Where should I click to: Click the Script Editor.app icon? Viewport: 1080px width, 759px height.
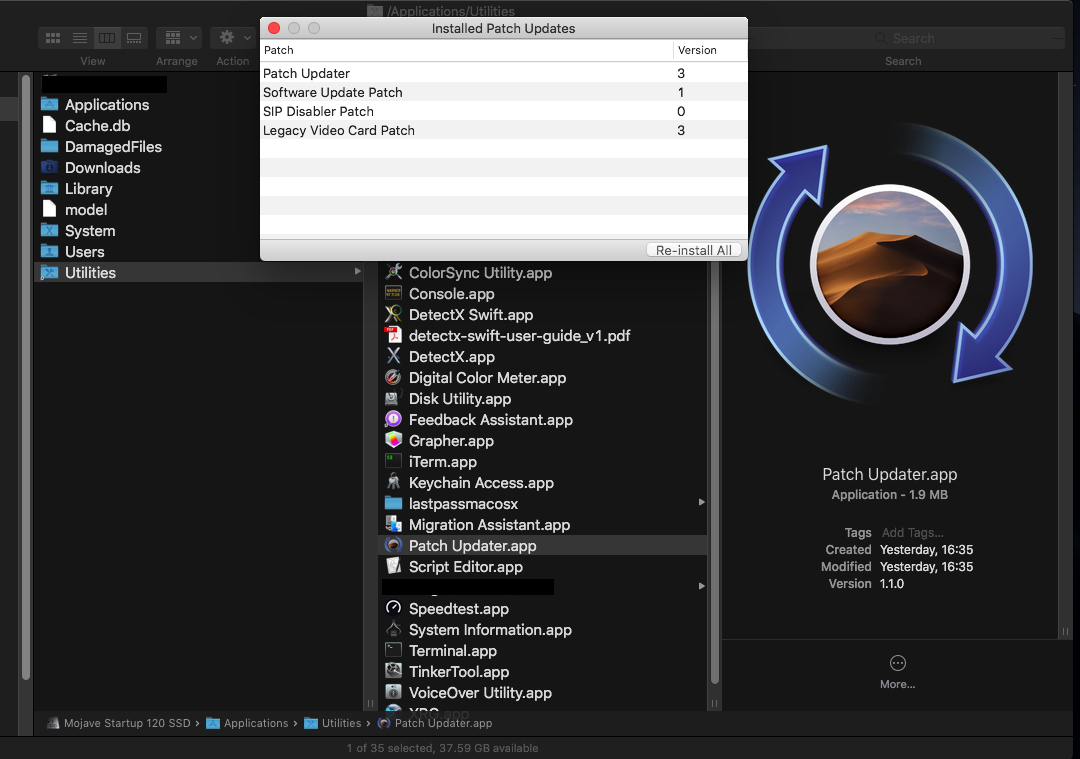(x=393, y=566)
